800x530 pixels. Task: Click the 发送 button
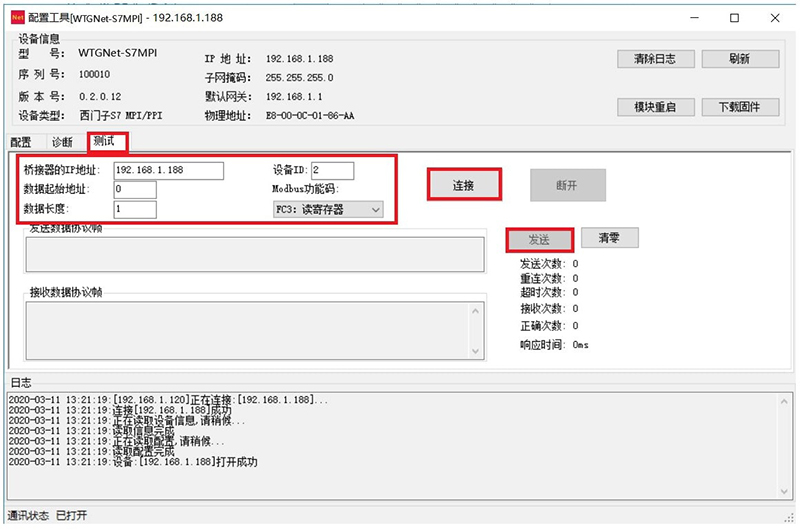pyautogui.click(x=539, y=240)
